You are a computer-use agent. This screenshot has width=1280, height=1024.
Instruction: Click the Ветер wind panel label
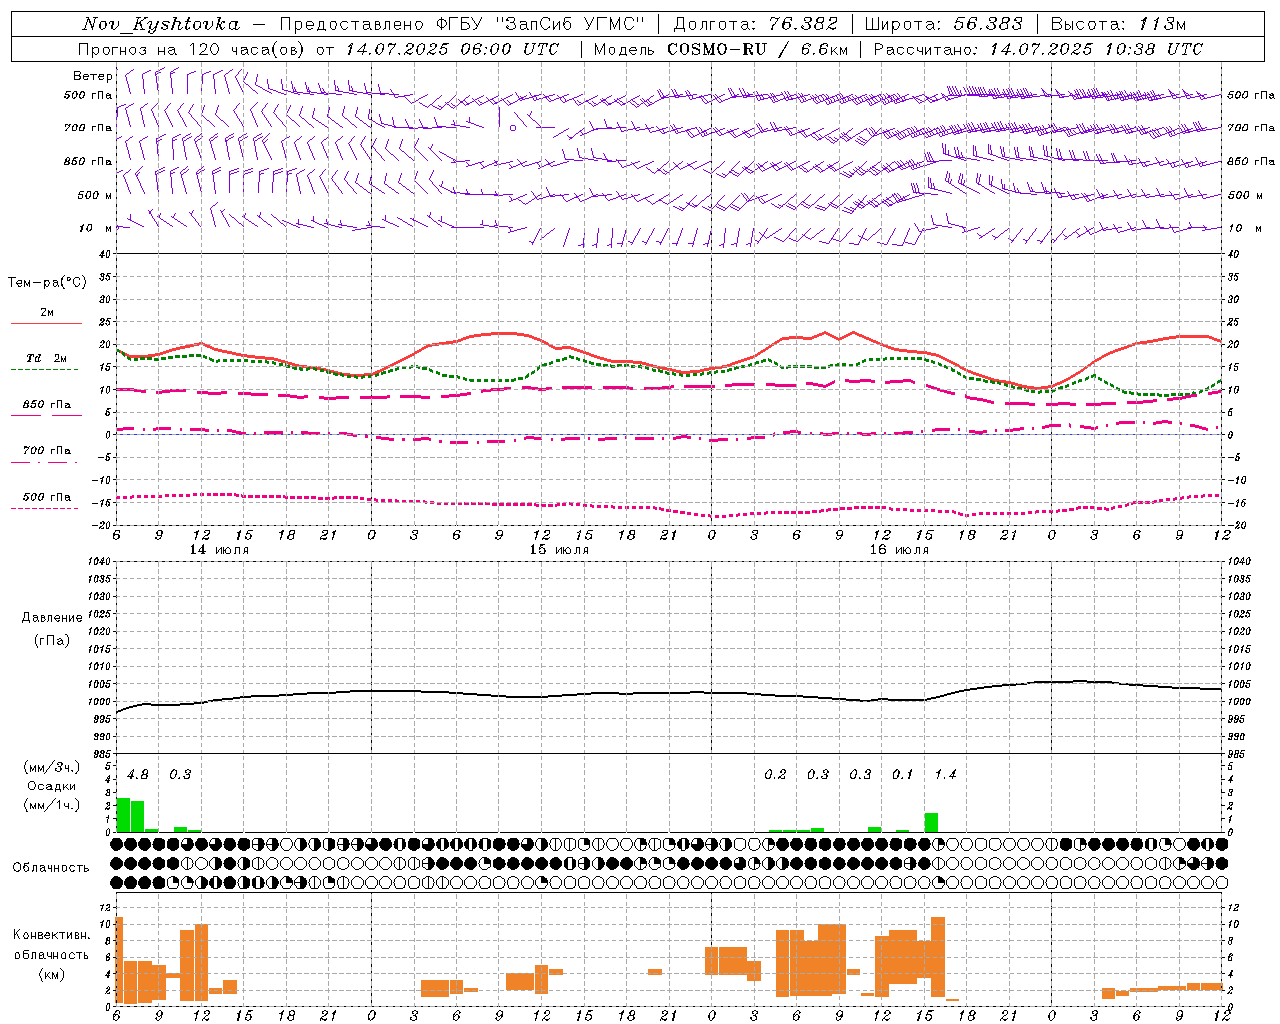[x=92, y=76]
